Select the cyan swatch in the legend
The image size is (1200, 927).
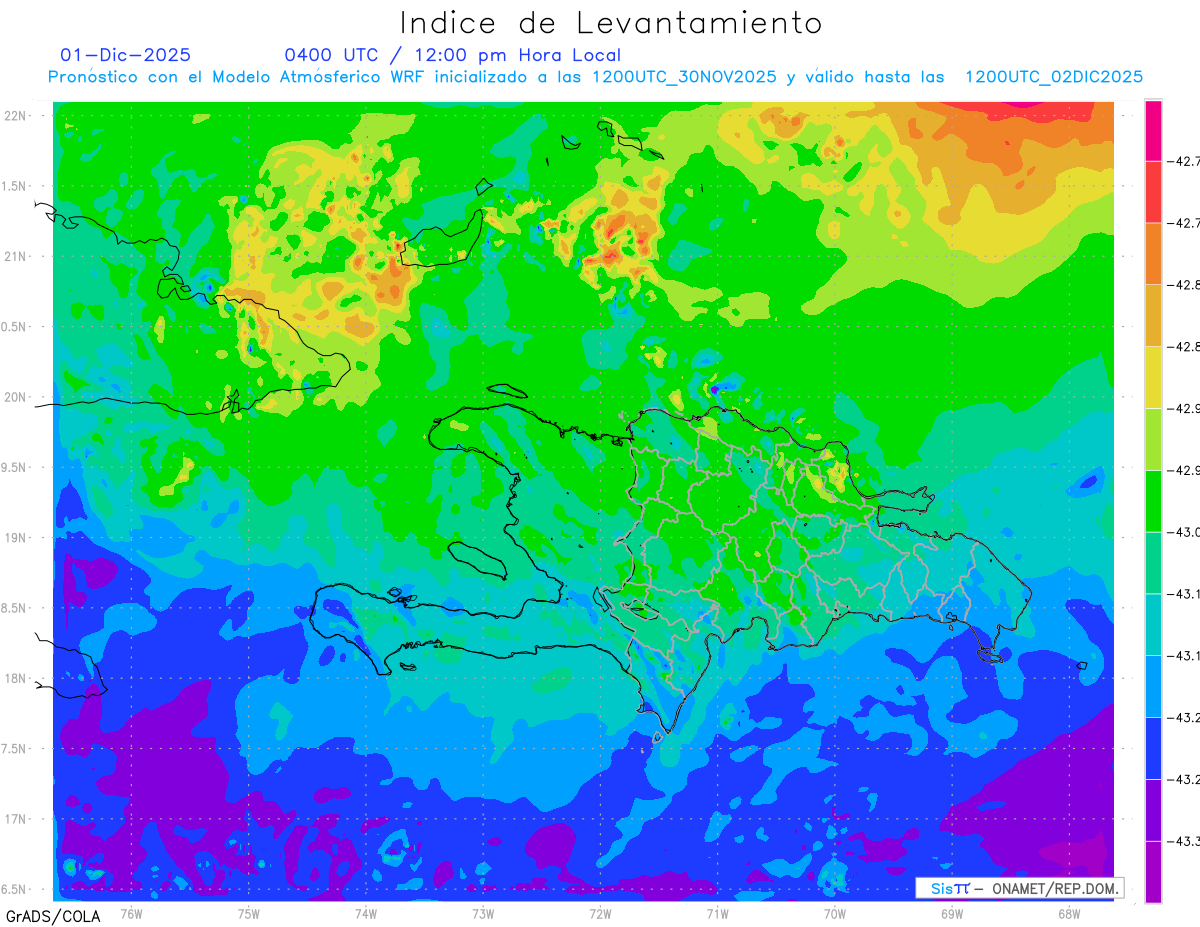tap(1153, 624)
